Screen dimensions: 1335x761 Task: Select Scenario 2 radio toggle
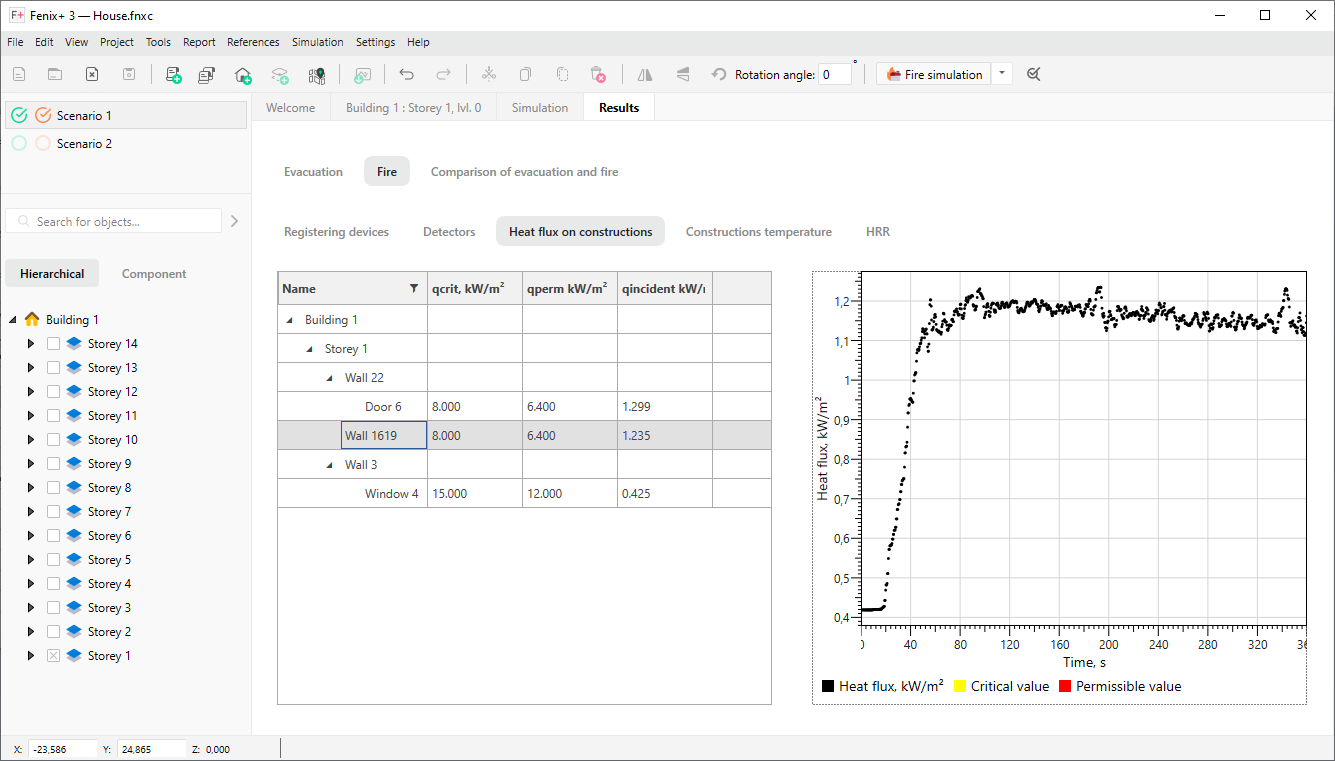tap(18, 143)
